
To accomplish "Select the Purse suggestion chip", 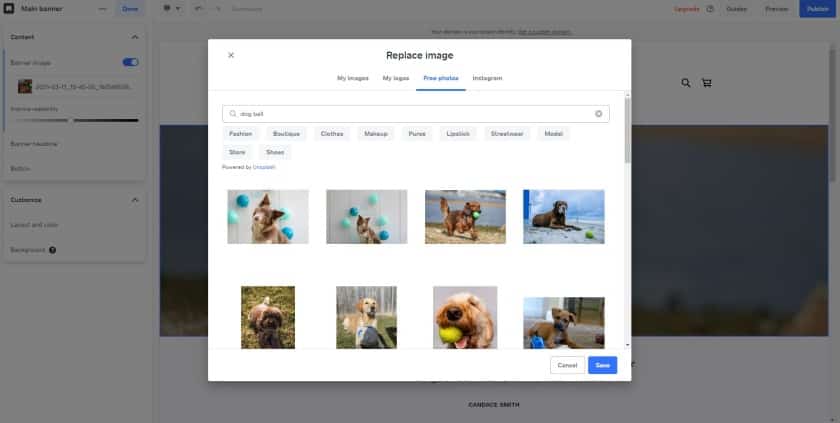I will pyautogui.click(x=417, y=134).
